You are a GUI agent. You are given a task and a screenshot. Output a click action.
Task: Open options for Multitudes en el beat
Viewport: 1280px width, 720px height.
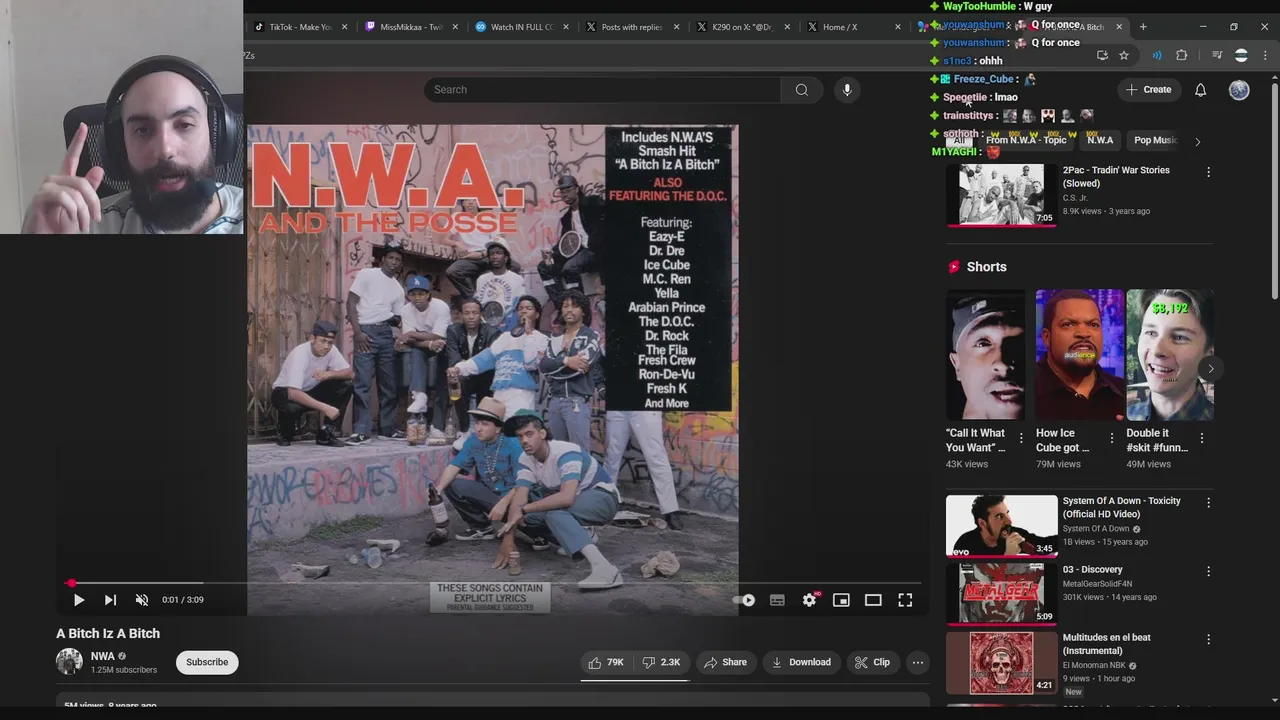point(1208,639)
